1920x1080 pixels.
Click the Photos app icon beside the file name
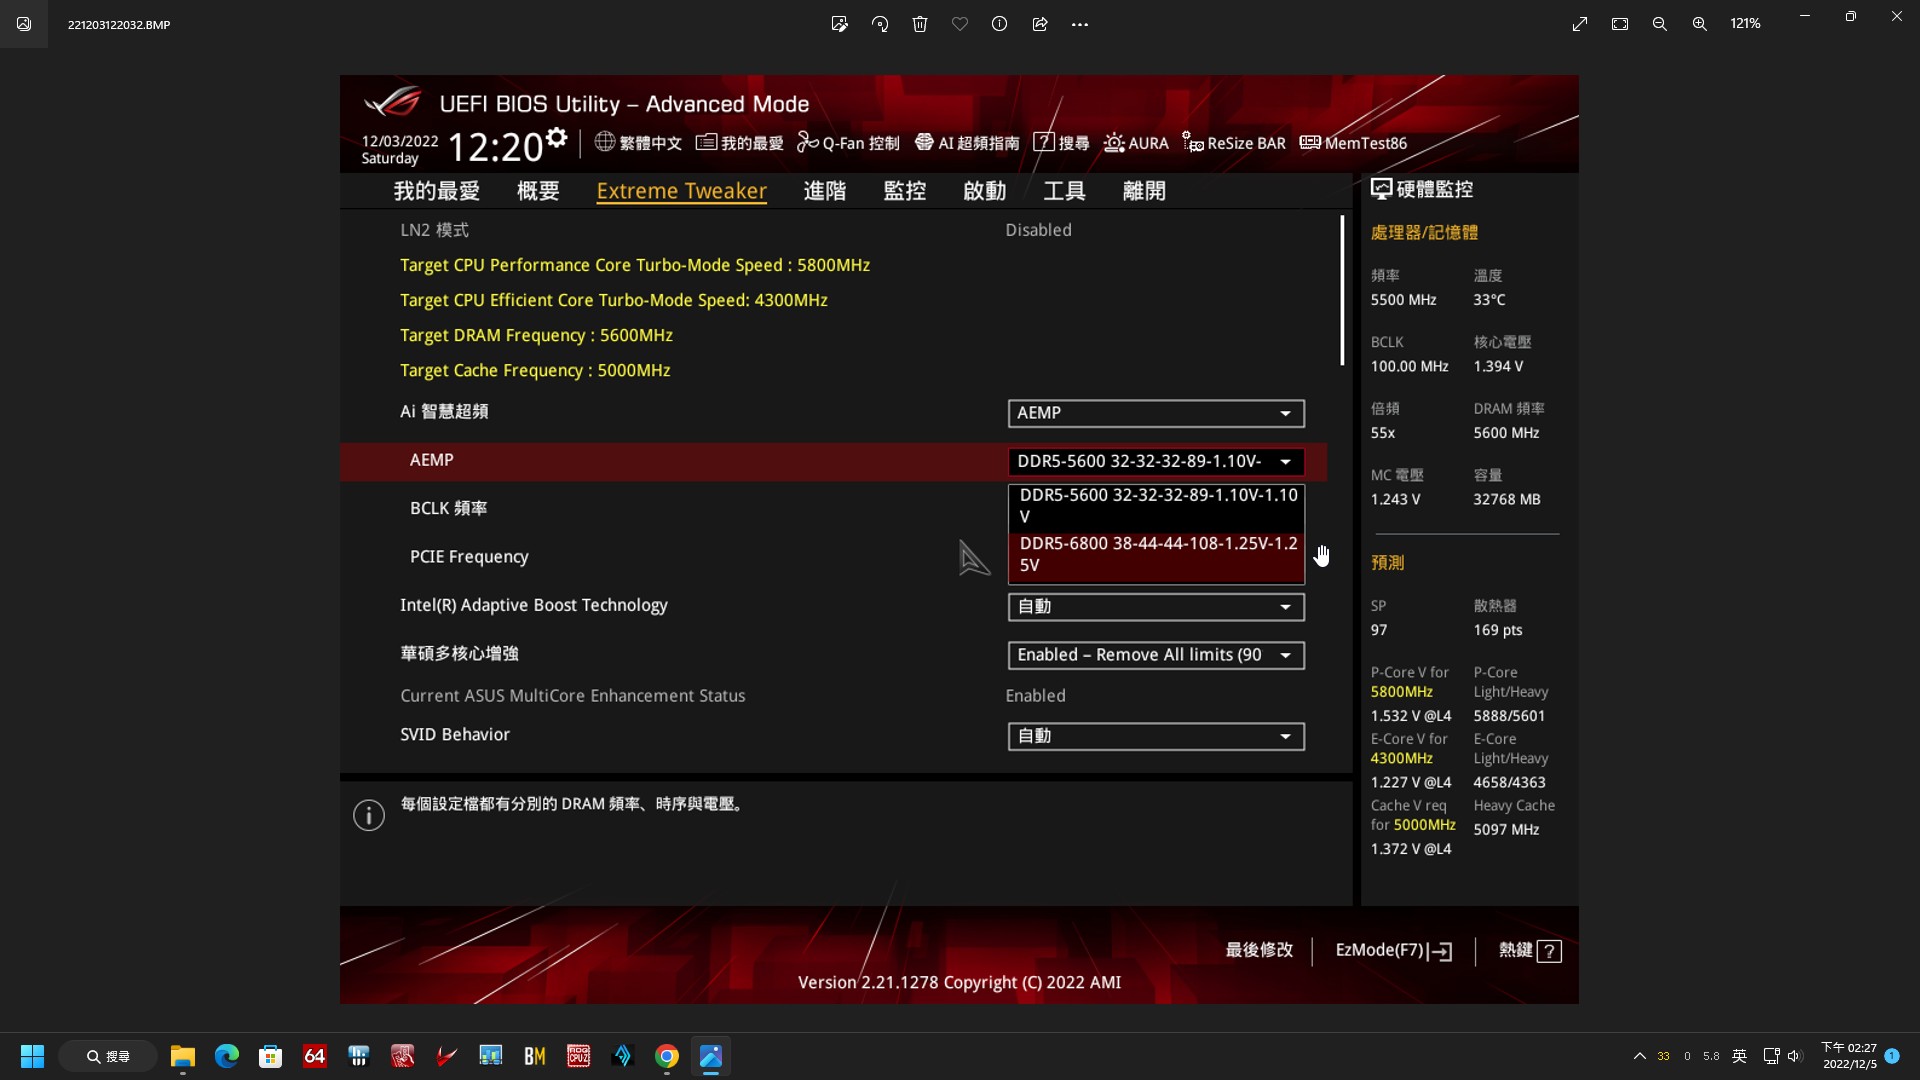(x=24, y=24)
